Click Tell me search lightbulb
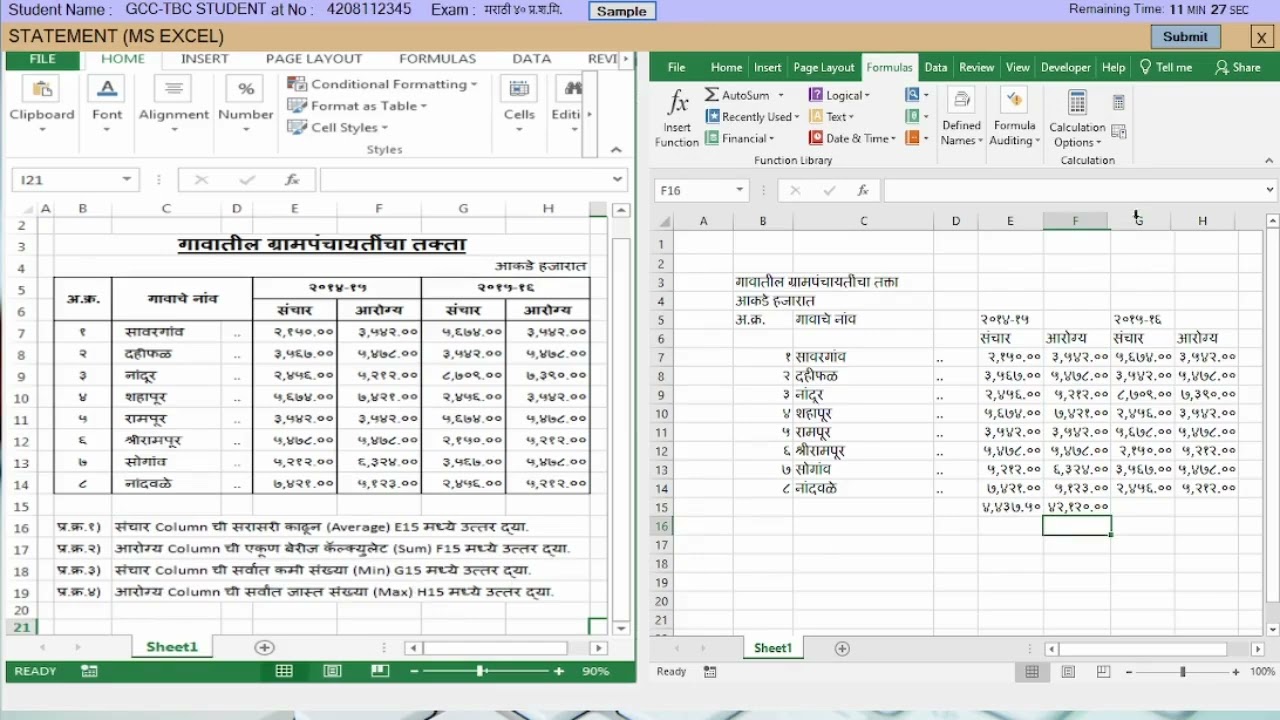This screenshot has height=720, width=1280. coord(1146,67)
